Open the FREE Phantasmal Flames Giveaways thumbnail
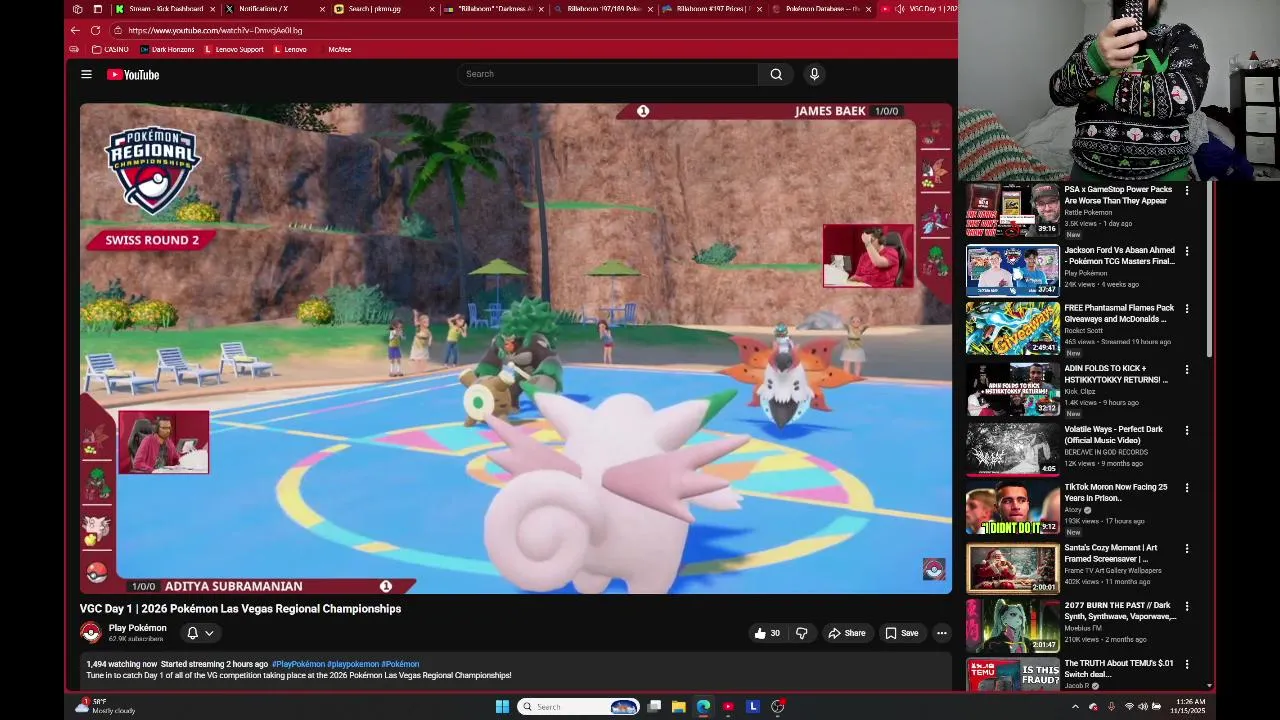Viewport: 1280px width, 720px height. (x=1012, y=329)
